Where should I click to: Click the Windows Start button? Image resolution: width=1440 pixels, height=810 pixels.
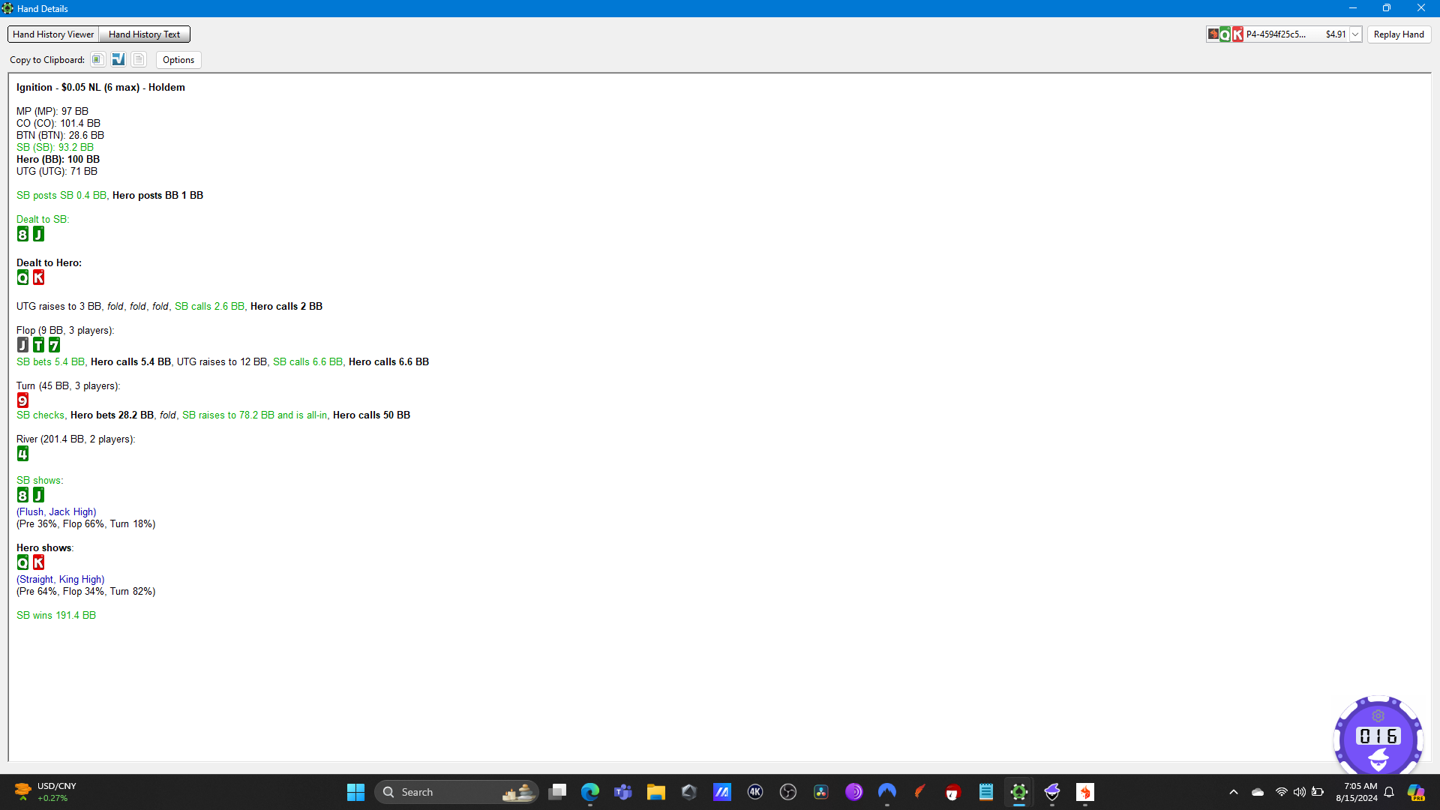(355, 792)
